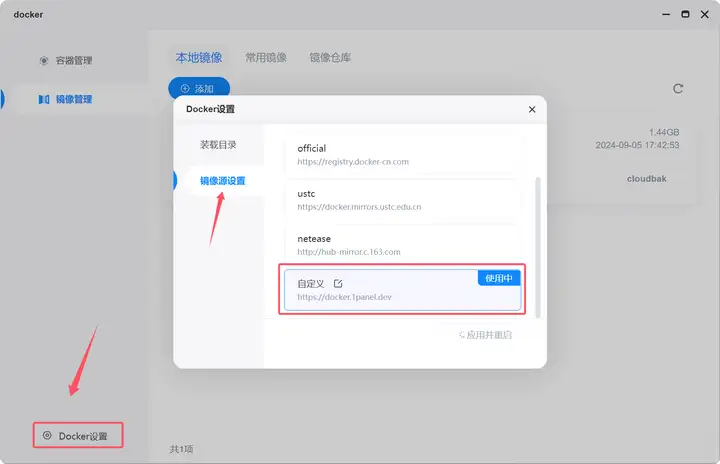Open the 装载目录 settings section
Screen dimensions: 720x464
point(218,145)
